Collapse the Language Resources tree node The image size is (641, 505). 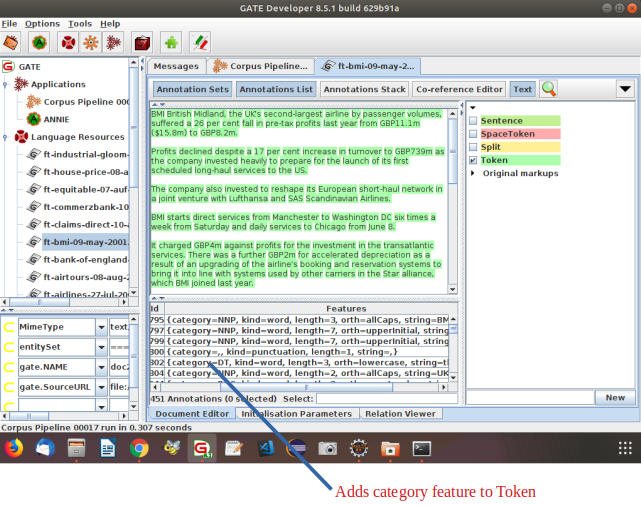click(x=5, y=137)
